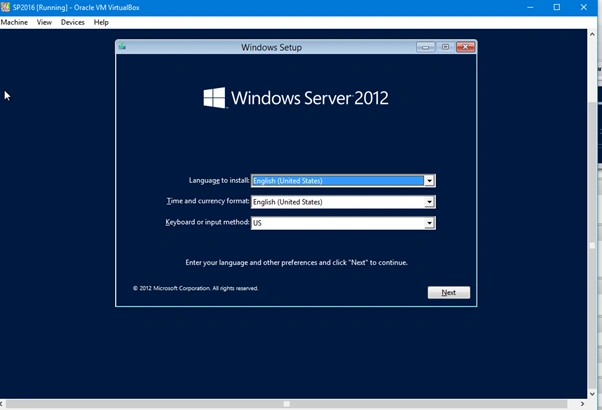Open the Help menu
Viewport: 602px width, 410px height.
point(101,22)
